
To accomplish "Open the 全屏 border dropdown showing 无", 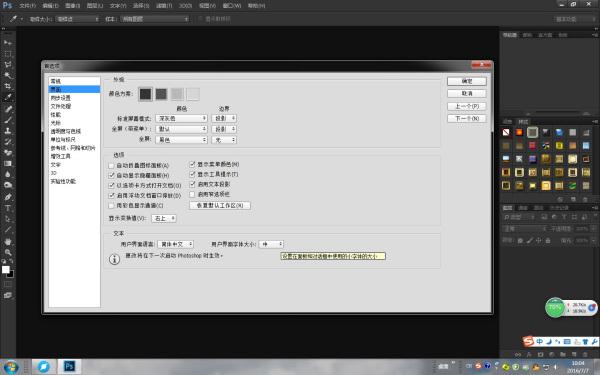I will click(x=224, y=140).
